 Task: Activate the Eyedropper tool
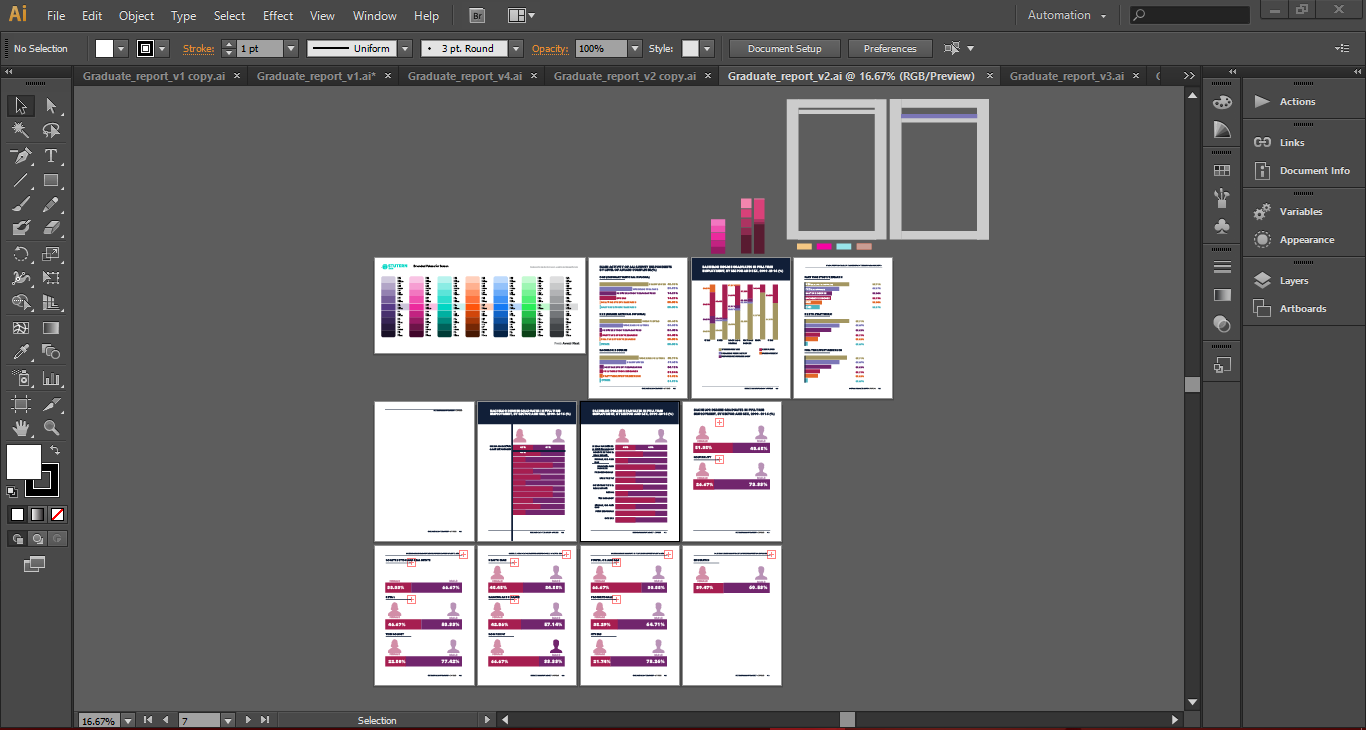(x=20, y=352)
